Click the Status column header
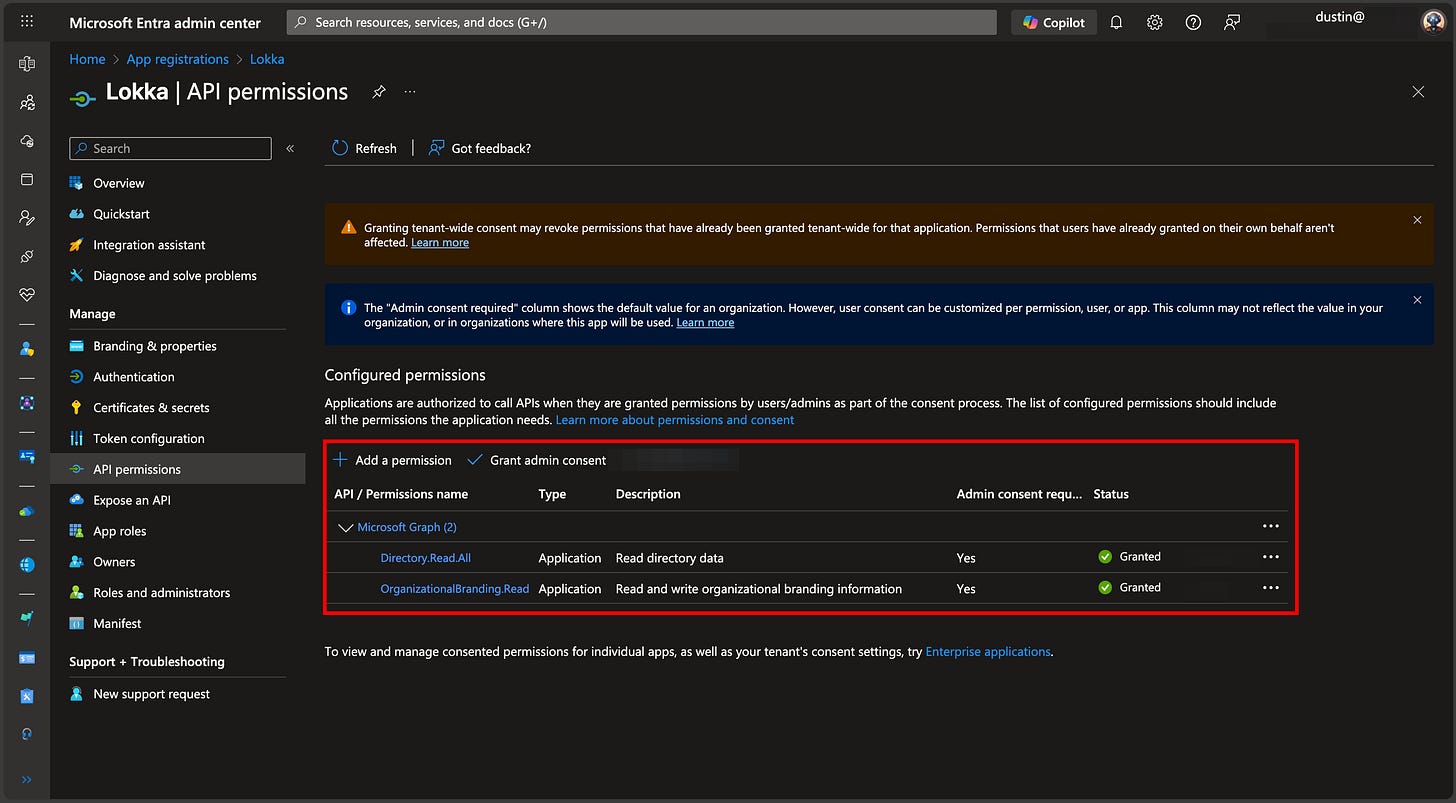1456x803 pixels. pyautogui.click(x=1111, y=494)
